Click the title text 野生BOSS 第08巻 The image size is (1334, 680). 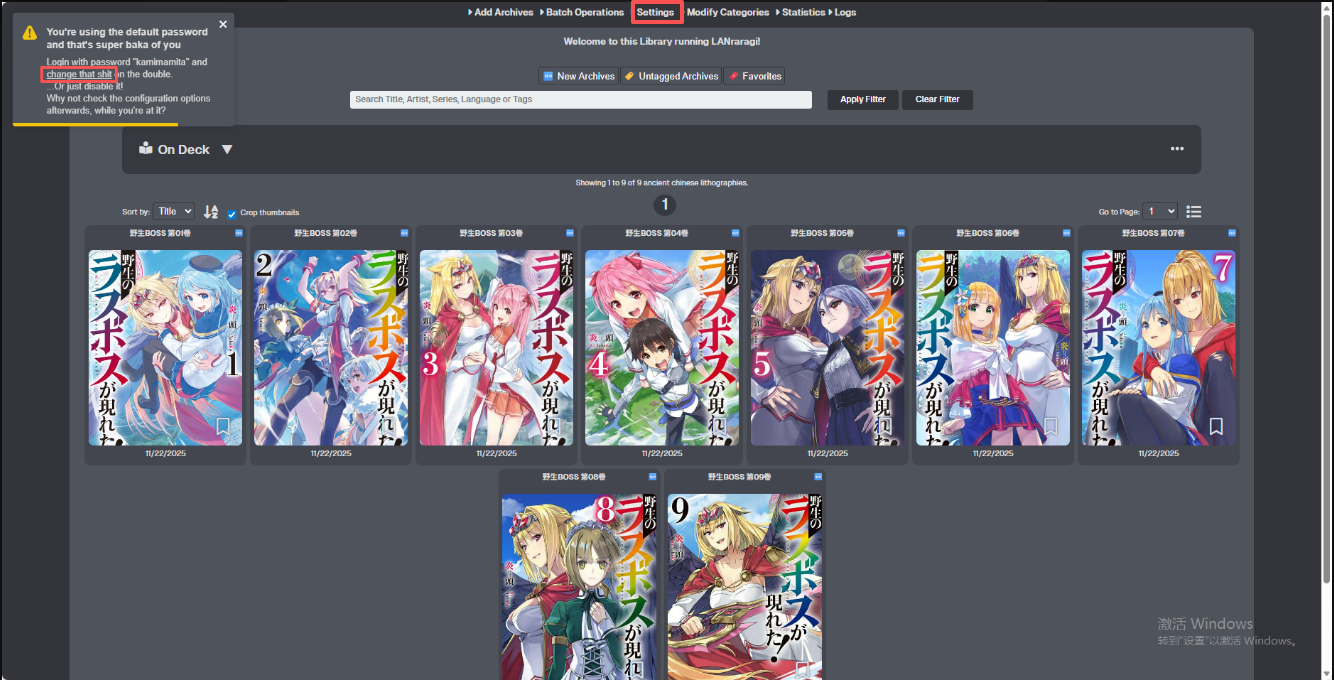click(x=574, y=477)
